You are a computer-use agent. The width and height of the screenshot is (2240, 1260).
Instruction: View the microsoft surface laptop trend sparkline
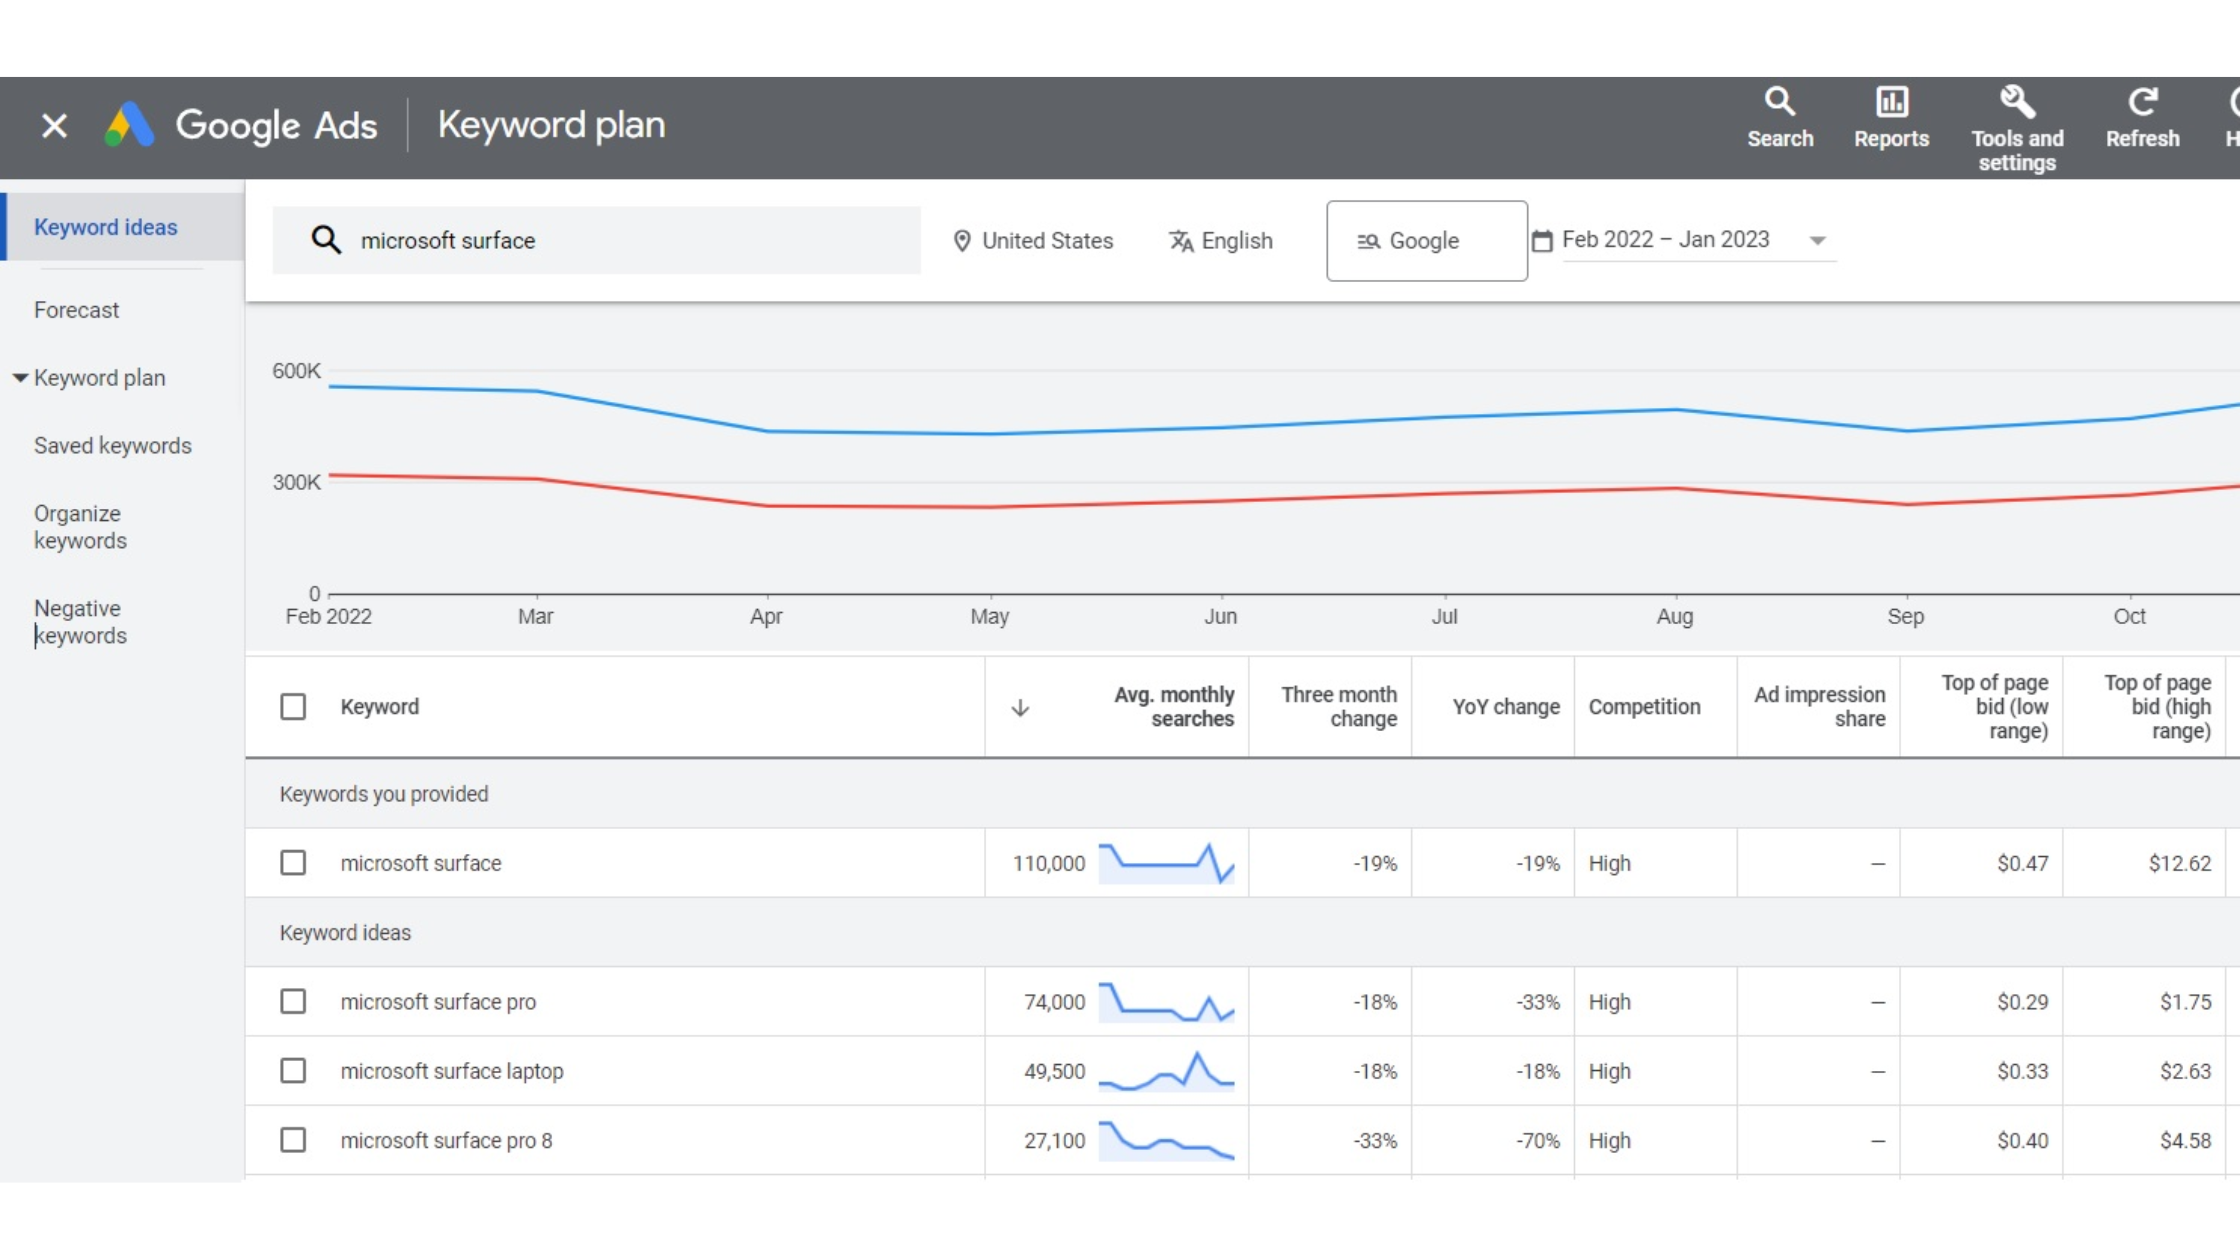(x=1166, y=1071)
